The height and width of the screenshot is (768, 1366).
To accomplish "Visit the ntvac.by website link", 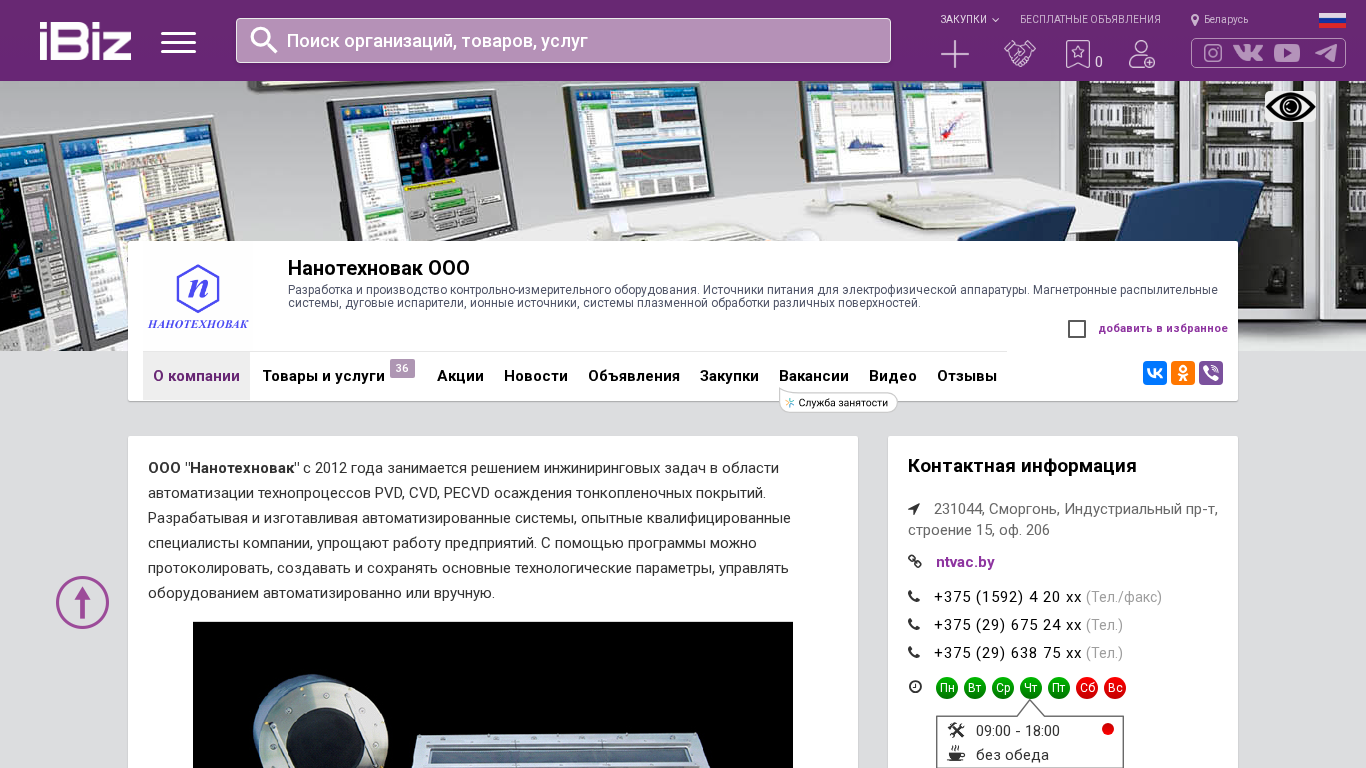I will (965, 562).
